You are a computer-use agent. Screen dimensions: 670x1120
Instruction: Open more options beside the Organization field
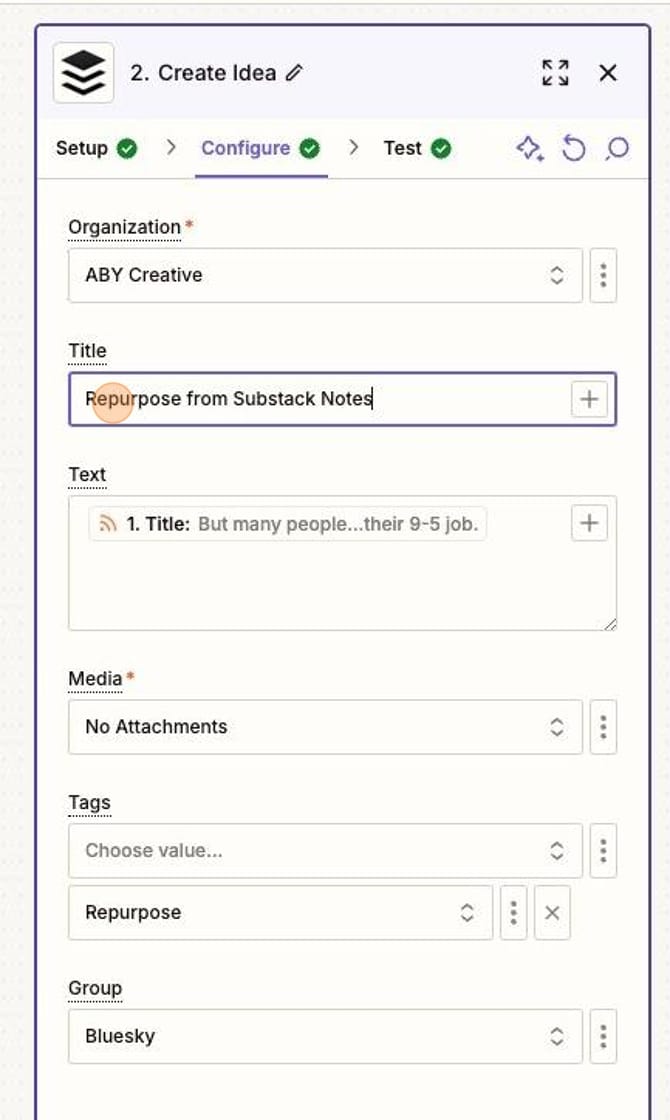pos(604,276)
